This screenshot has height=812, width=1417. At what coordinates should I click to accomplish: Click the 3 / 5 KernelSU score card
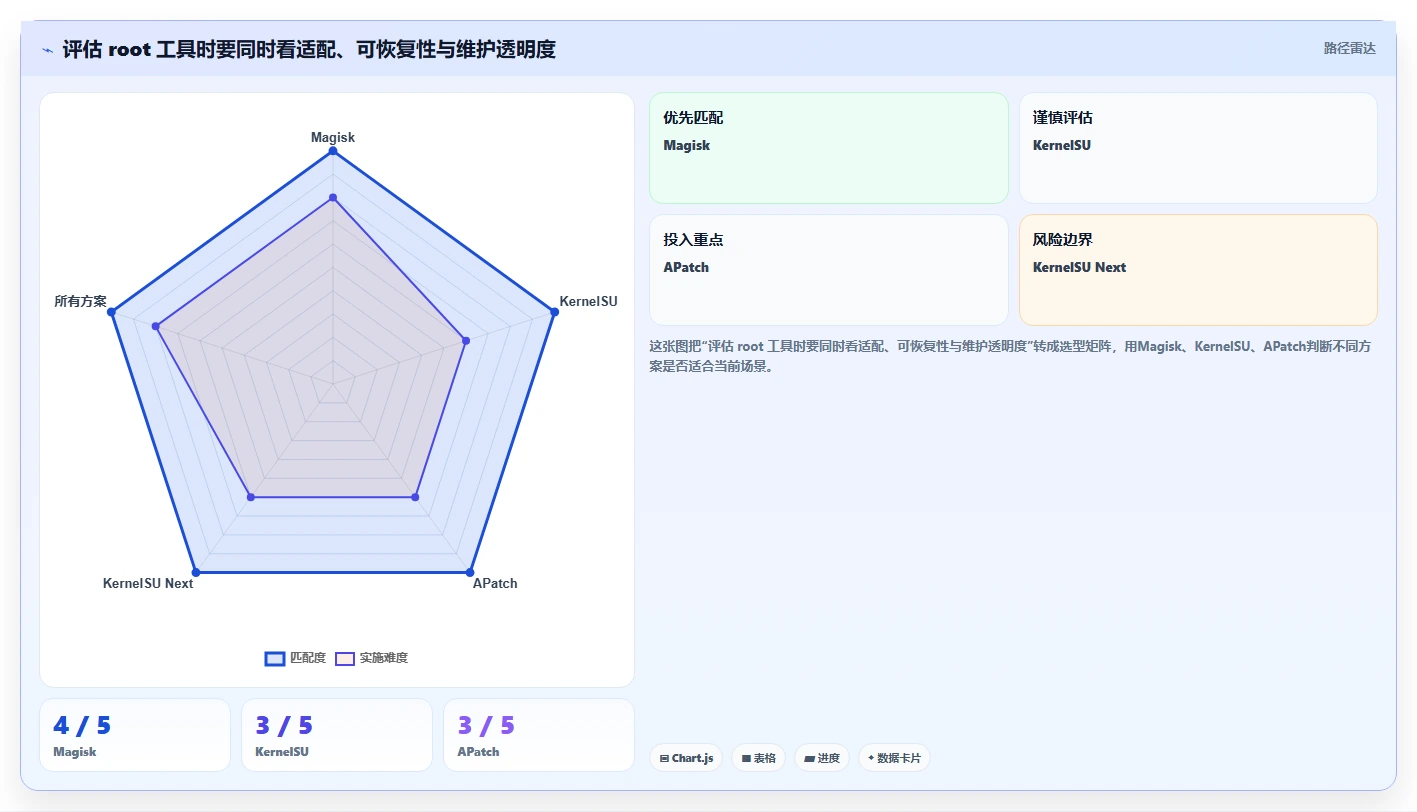[x=337, y=735]
